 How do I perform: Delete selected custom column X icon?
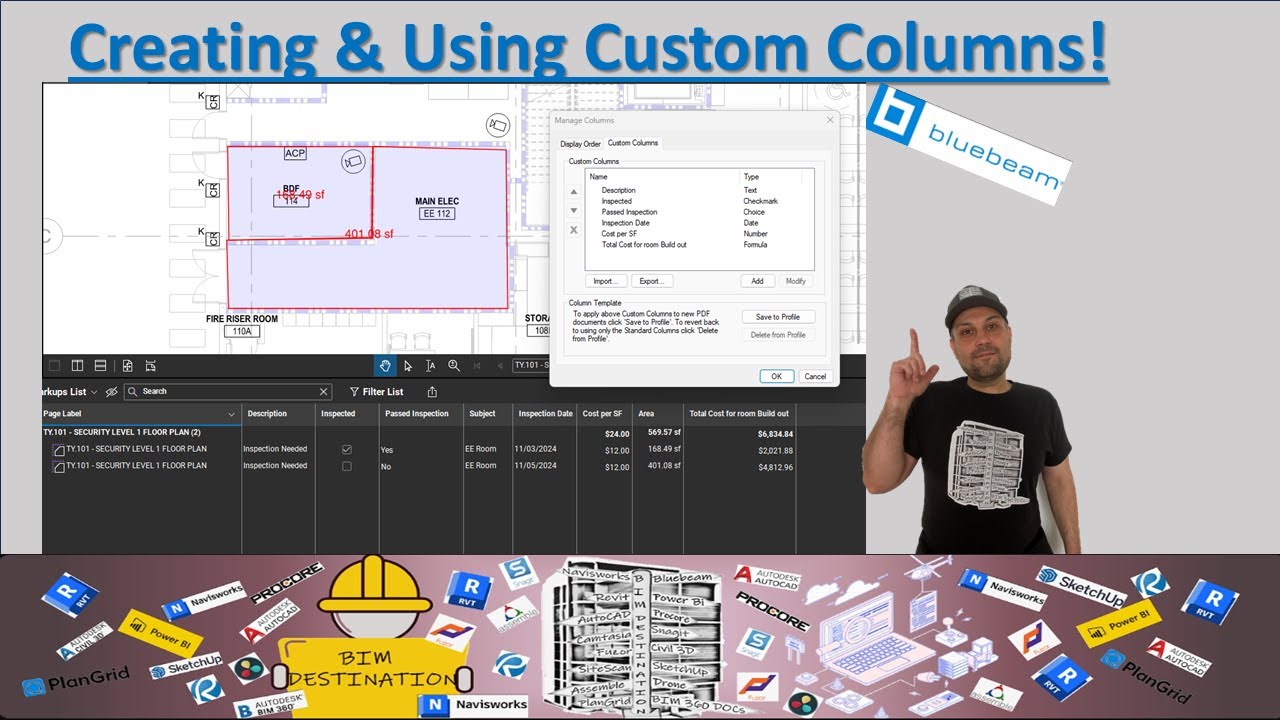pyautogui.click(x=574, y=230)
